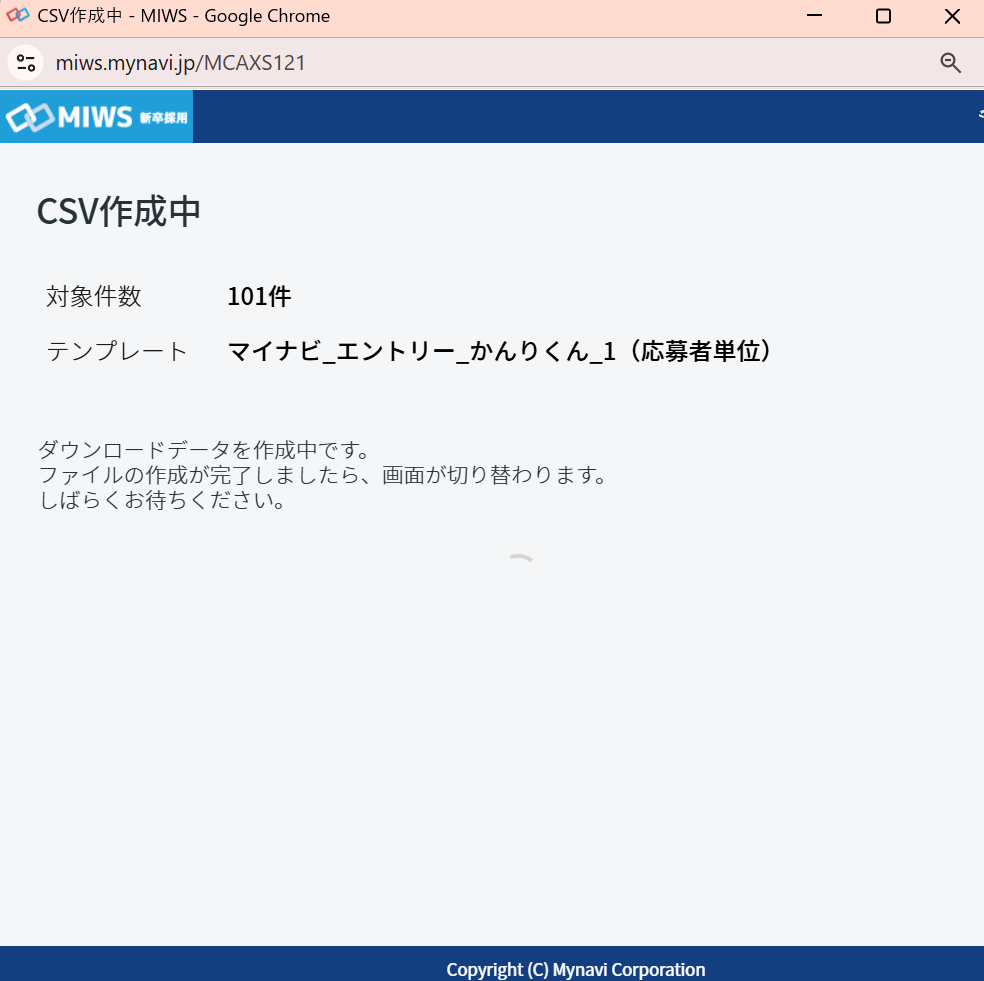
Task: Click the 101件 target record count
Action: click(x=258, y=296)
